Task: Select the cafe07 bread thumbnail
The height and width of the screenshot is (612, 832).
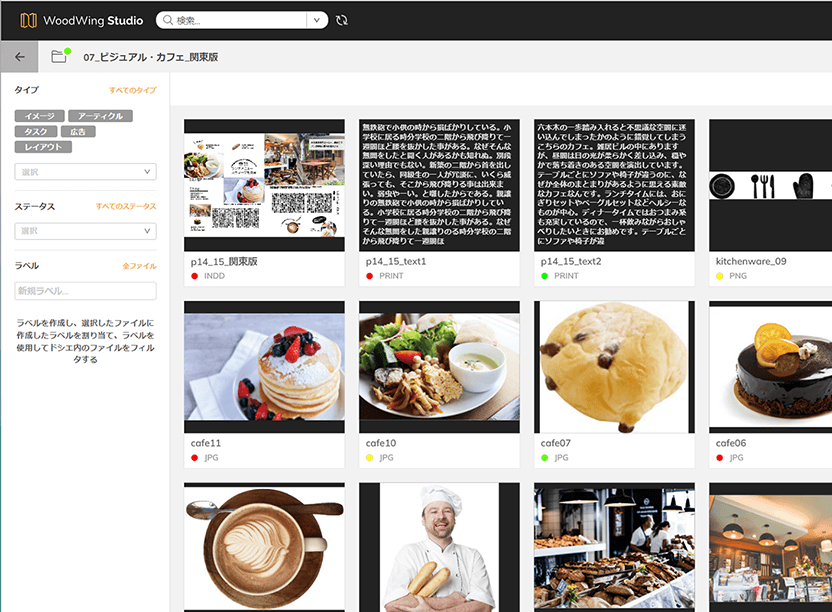Action: pos(614,367)
